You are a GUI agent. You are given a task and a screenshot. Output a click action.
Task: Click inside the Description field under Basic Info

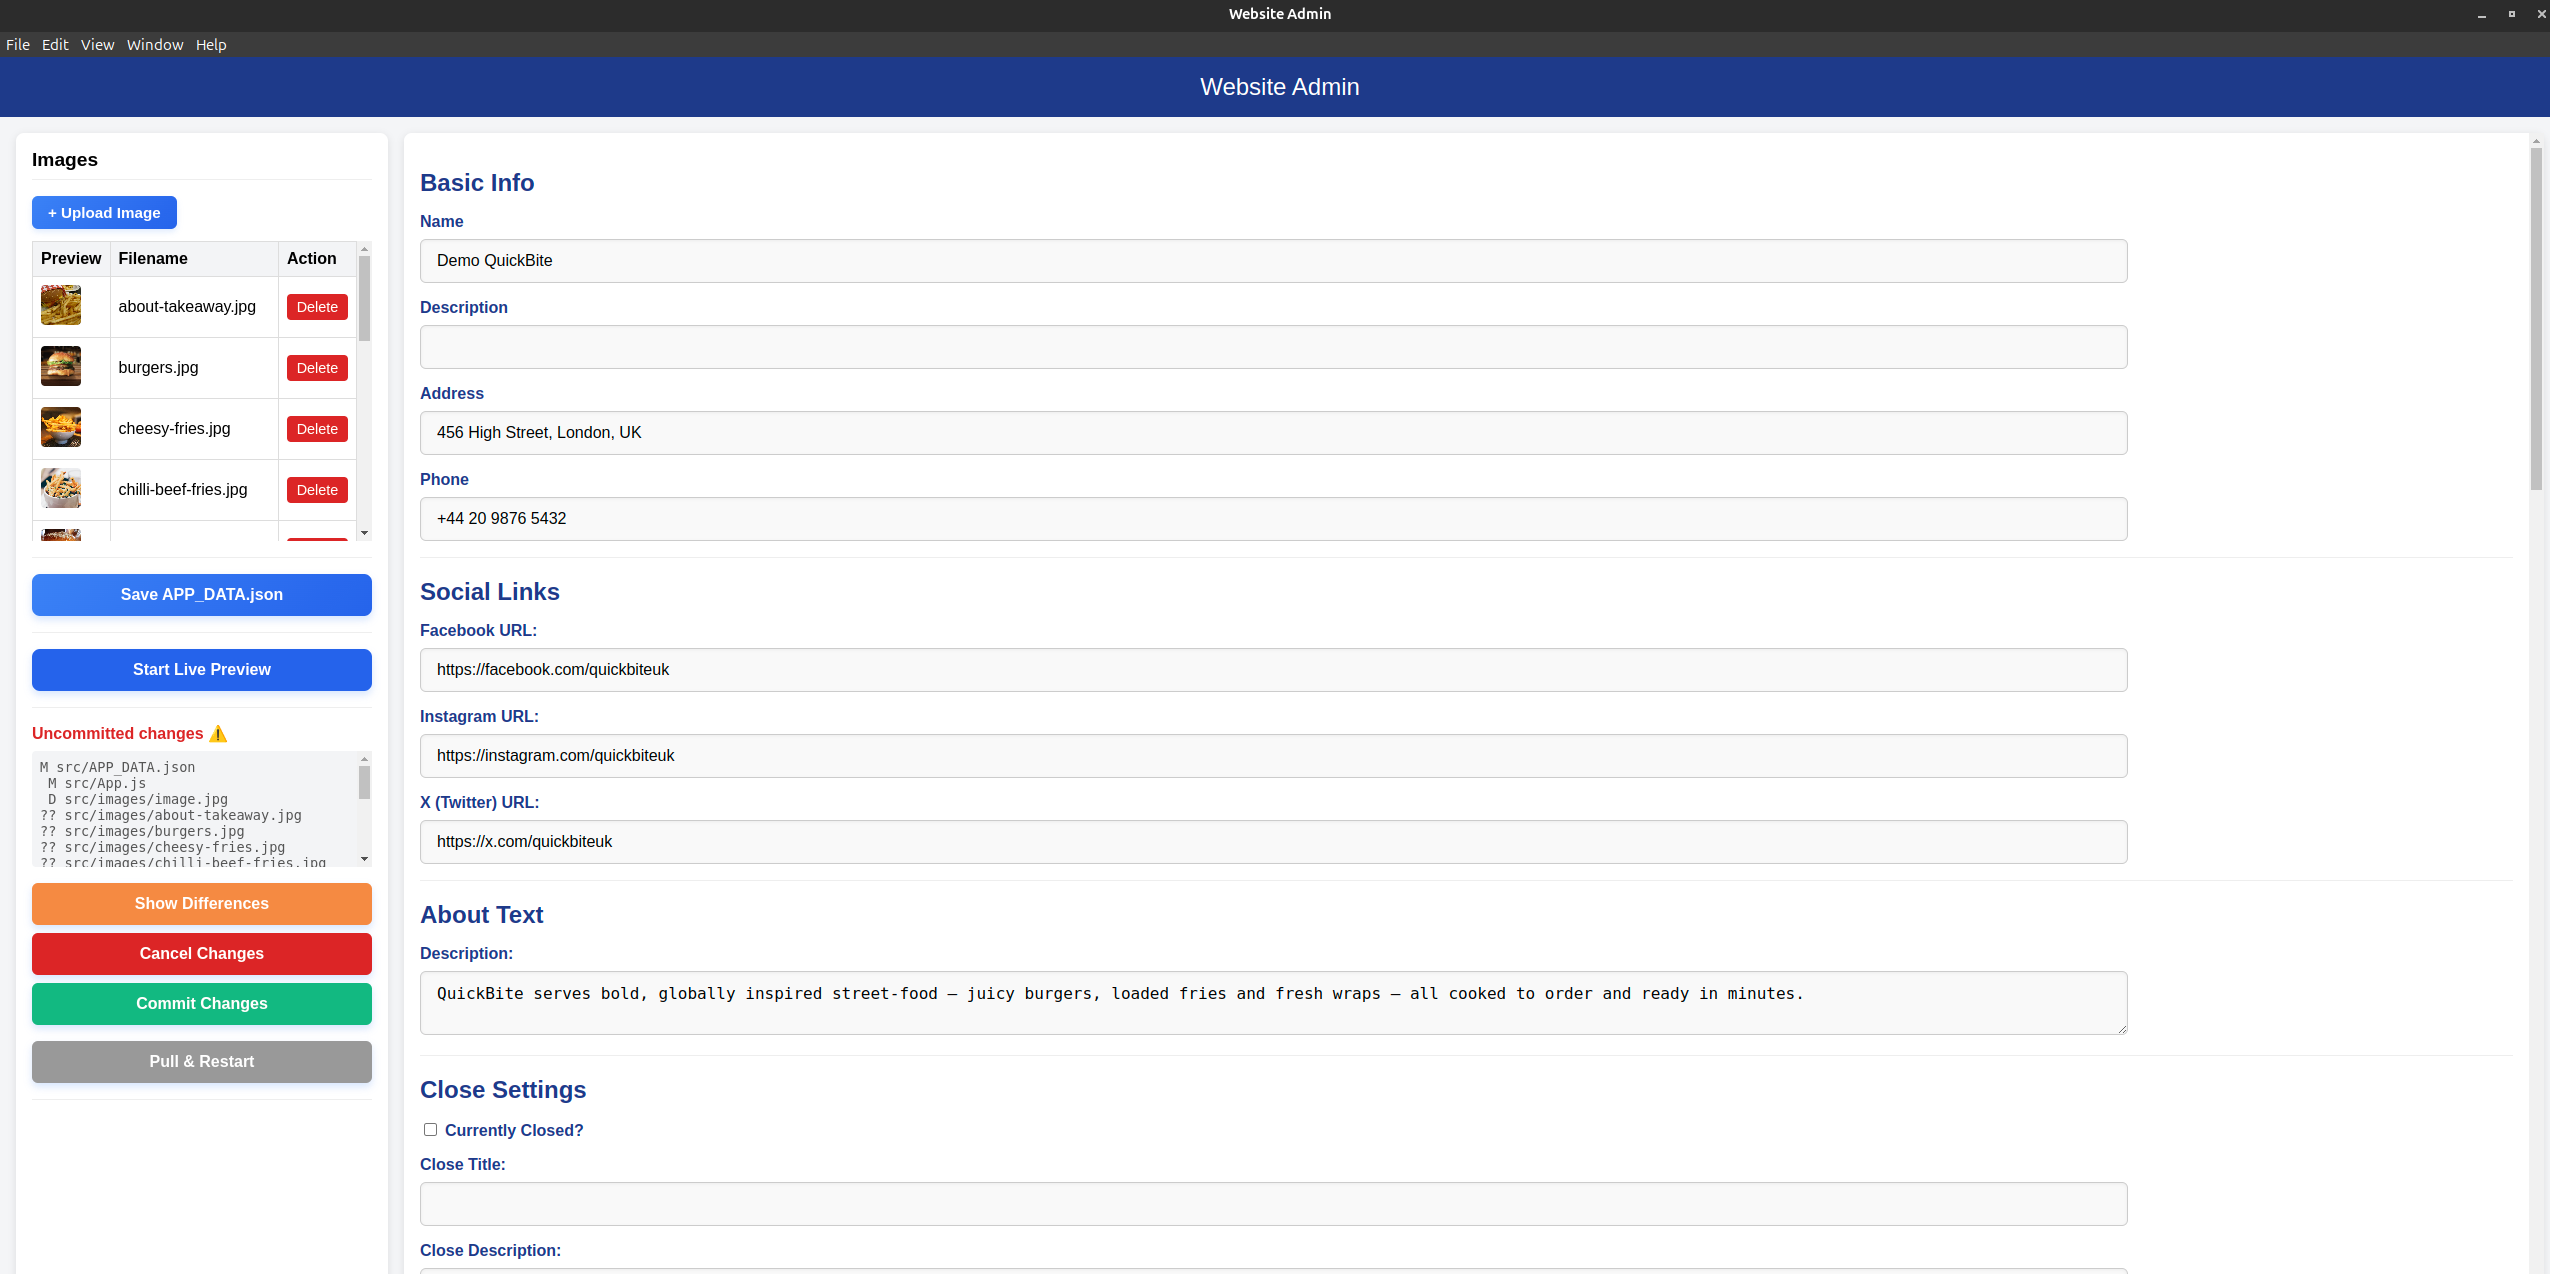click(1272, 347)
